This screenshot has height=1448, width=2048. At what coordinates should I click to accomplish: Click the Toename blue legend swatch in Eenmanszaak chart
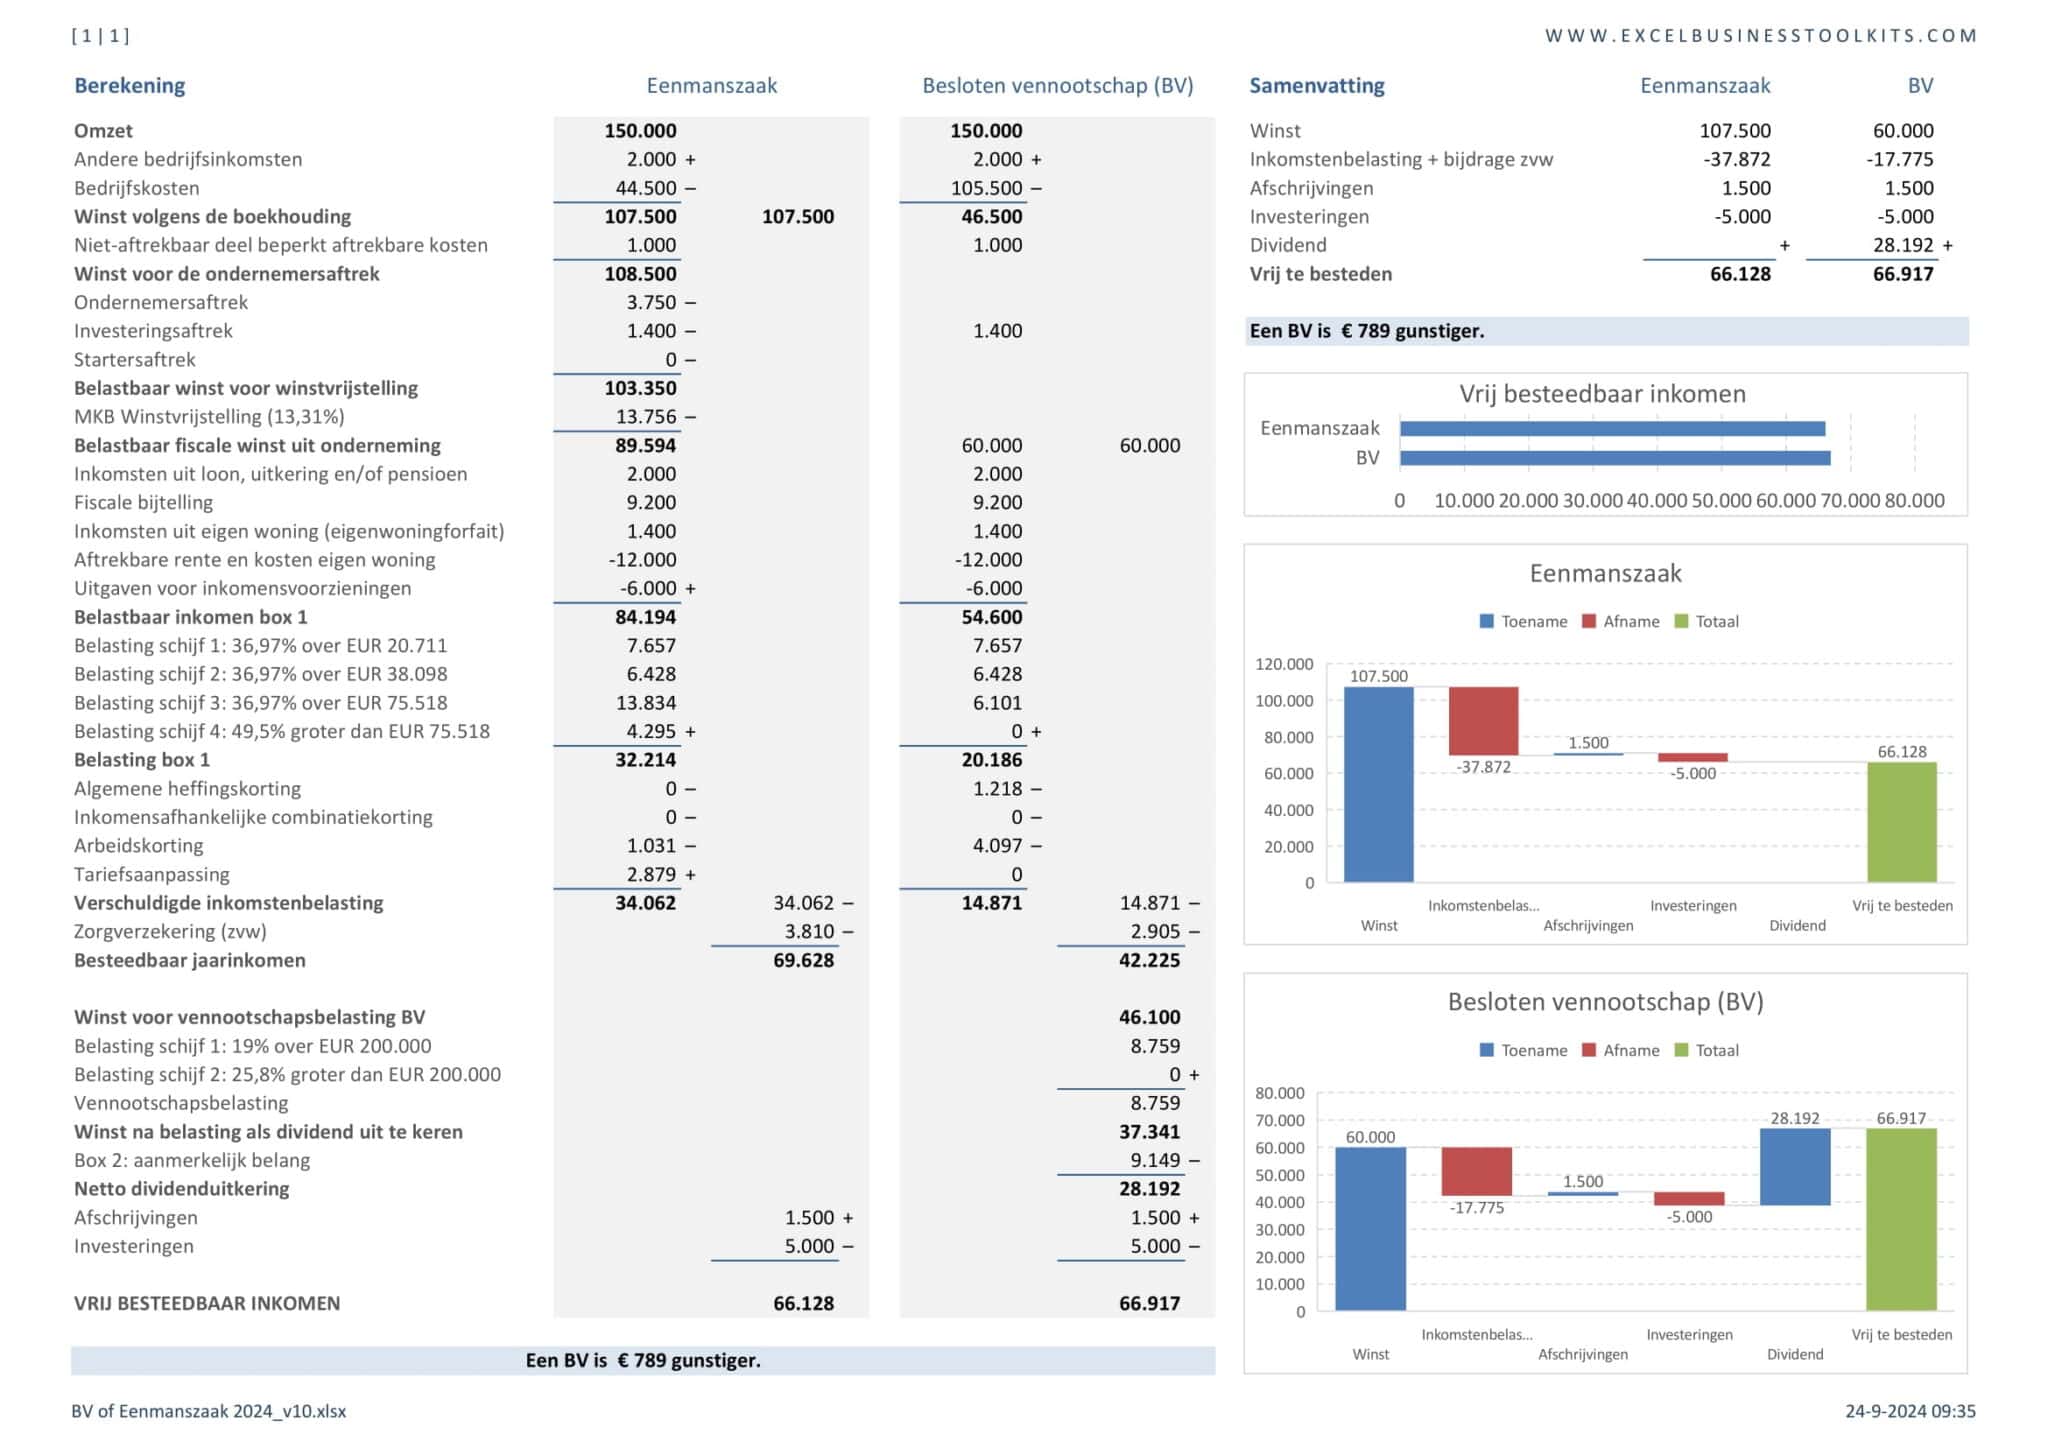tap(1486, 621)
